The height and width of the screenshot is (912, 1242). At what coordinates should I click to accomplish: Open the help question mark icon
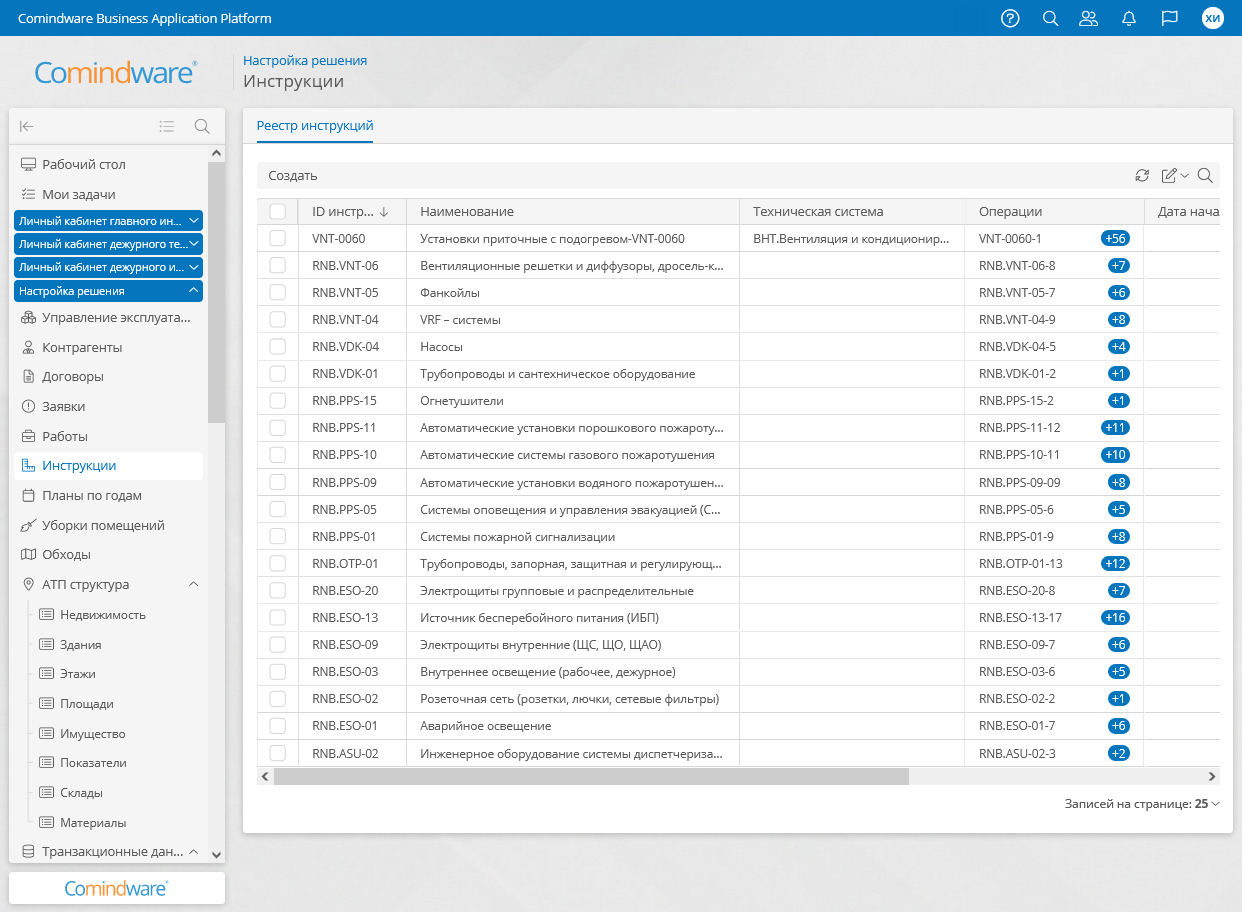[x=1010, y=18]
